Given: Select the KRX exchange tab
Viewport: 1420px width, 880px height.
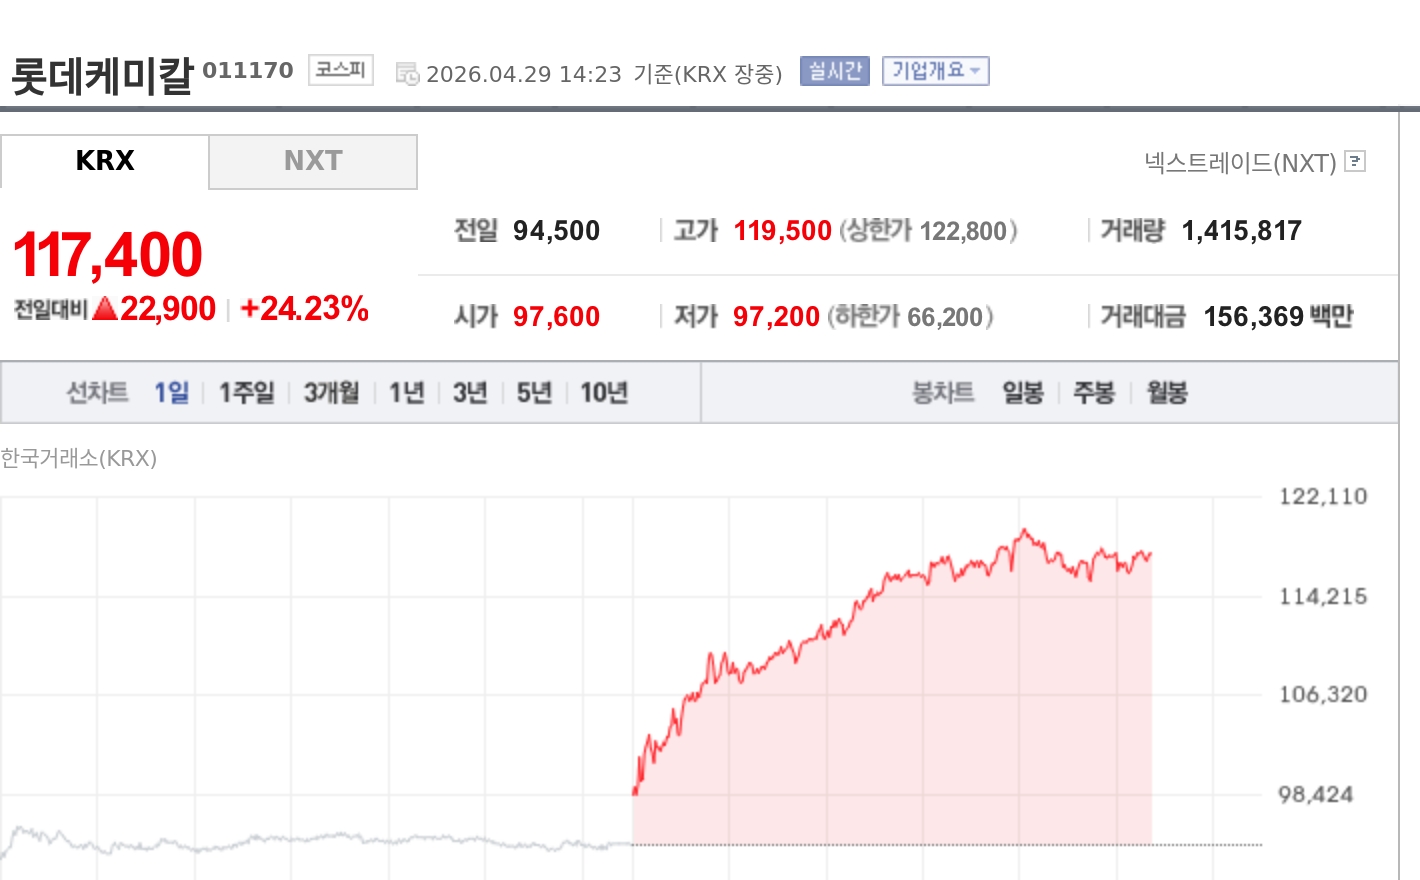Looking at the screenshot, I should pyautogui.click(x=104, y=161).
